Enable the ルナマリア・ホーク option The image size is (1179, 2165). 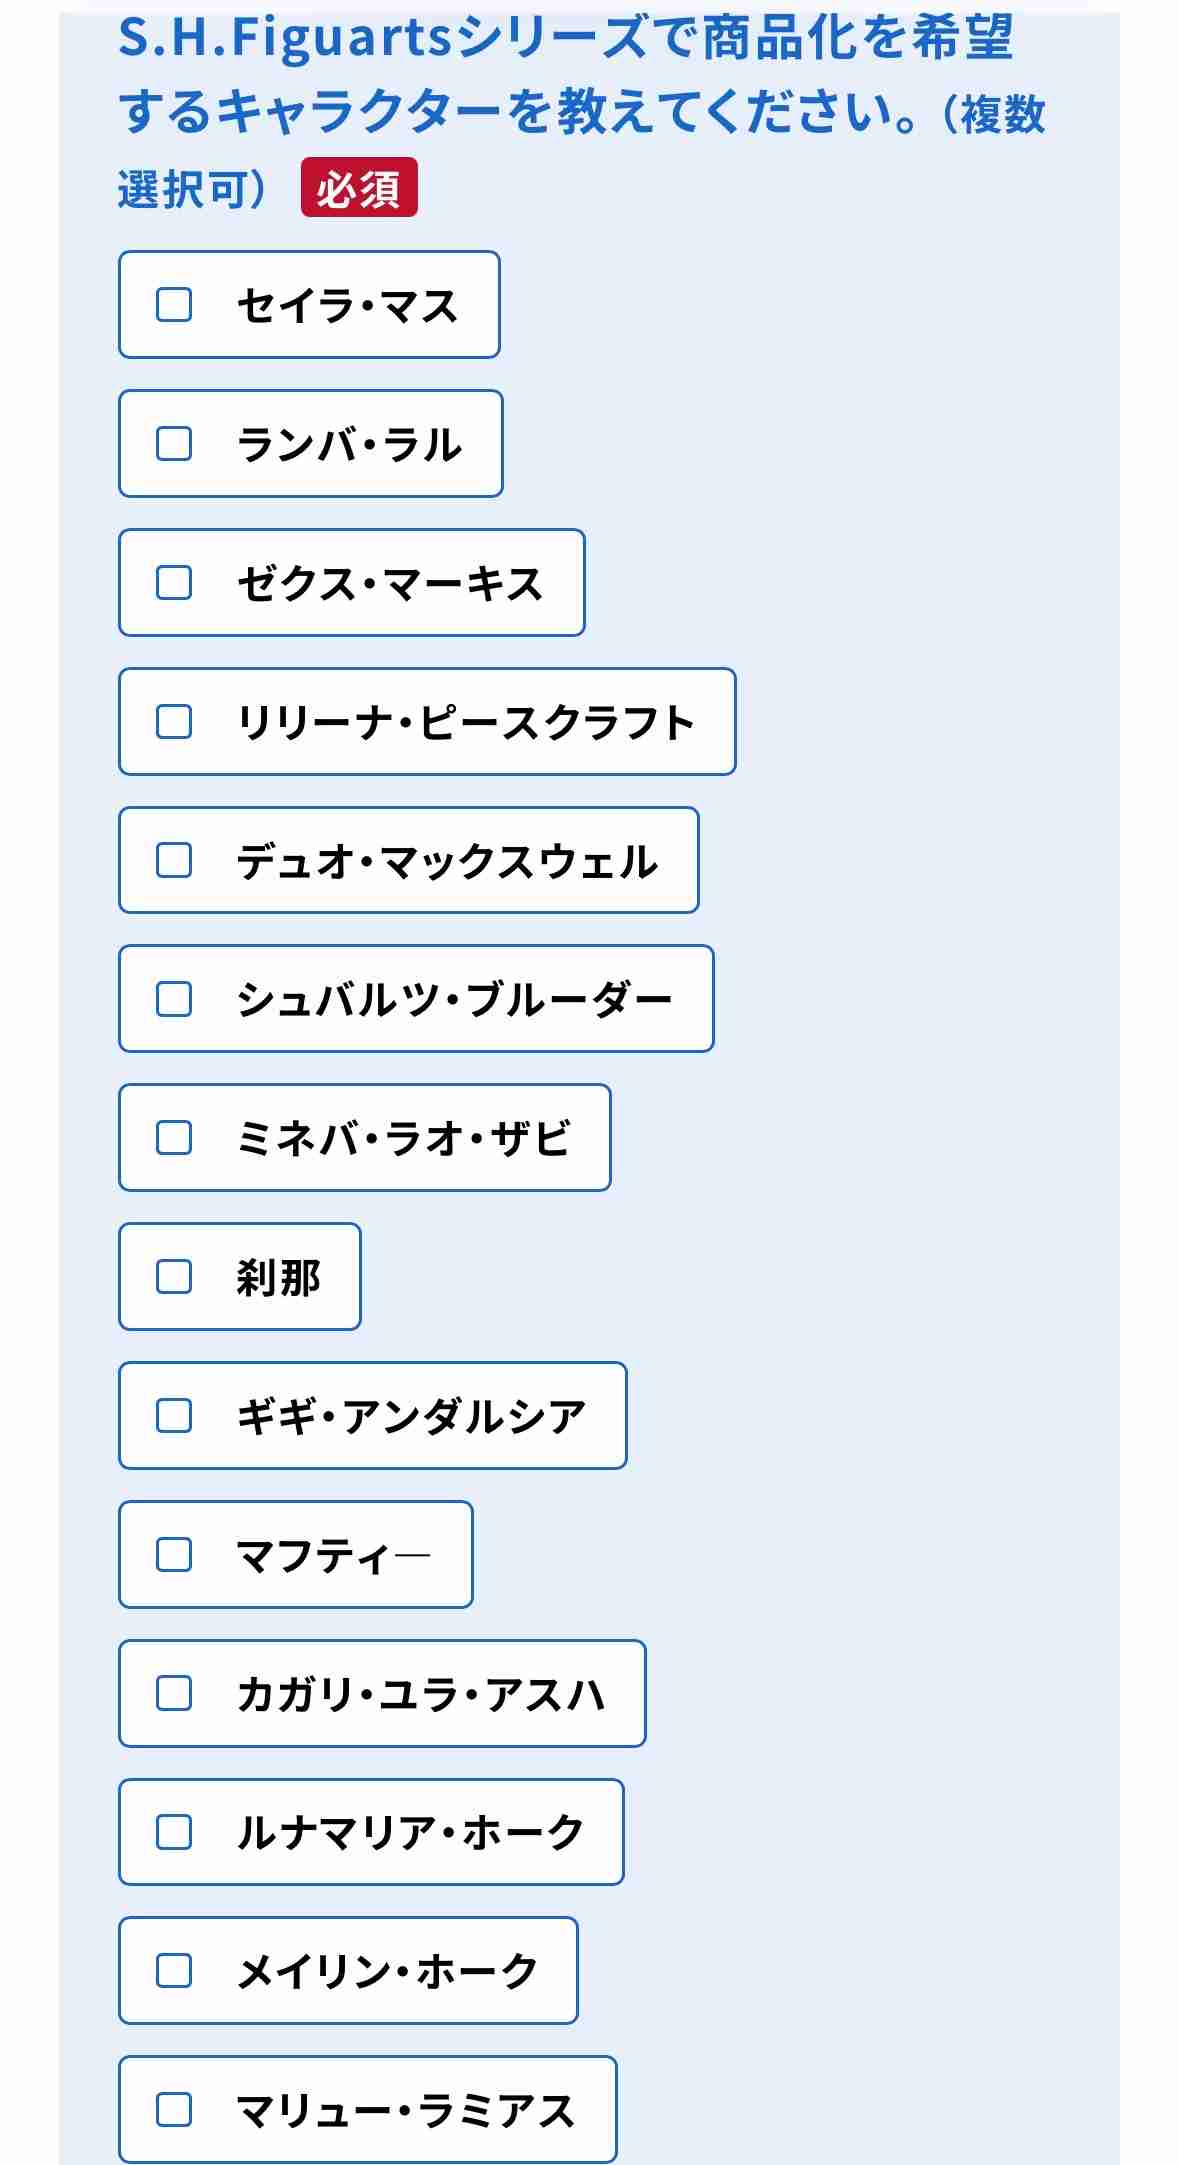[174, 1833]
